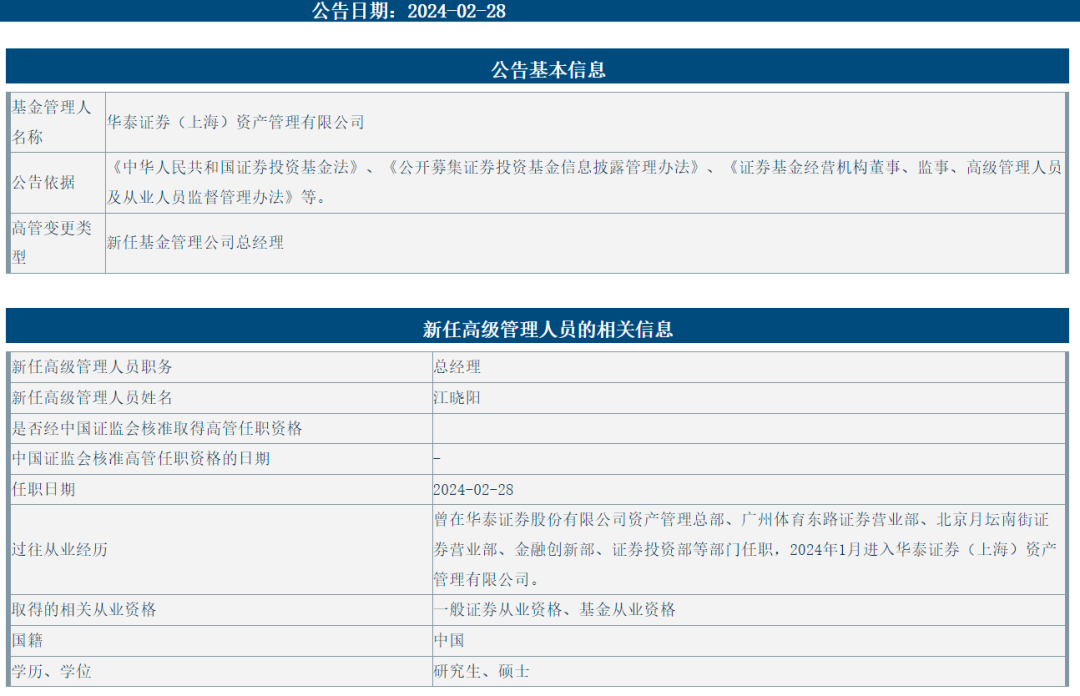Click the 任职日期 value 2024-02-28

(473, 490)
